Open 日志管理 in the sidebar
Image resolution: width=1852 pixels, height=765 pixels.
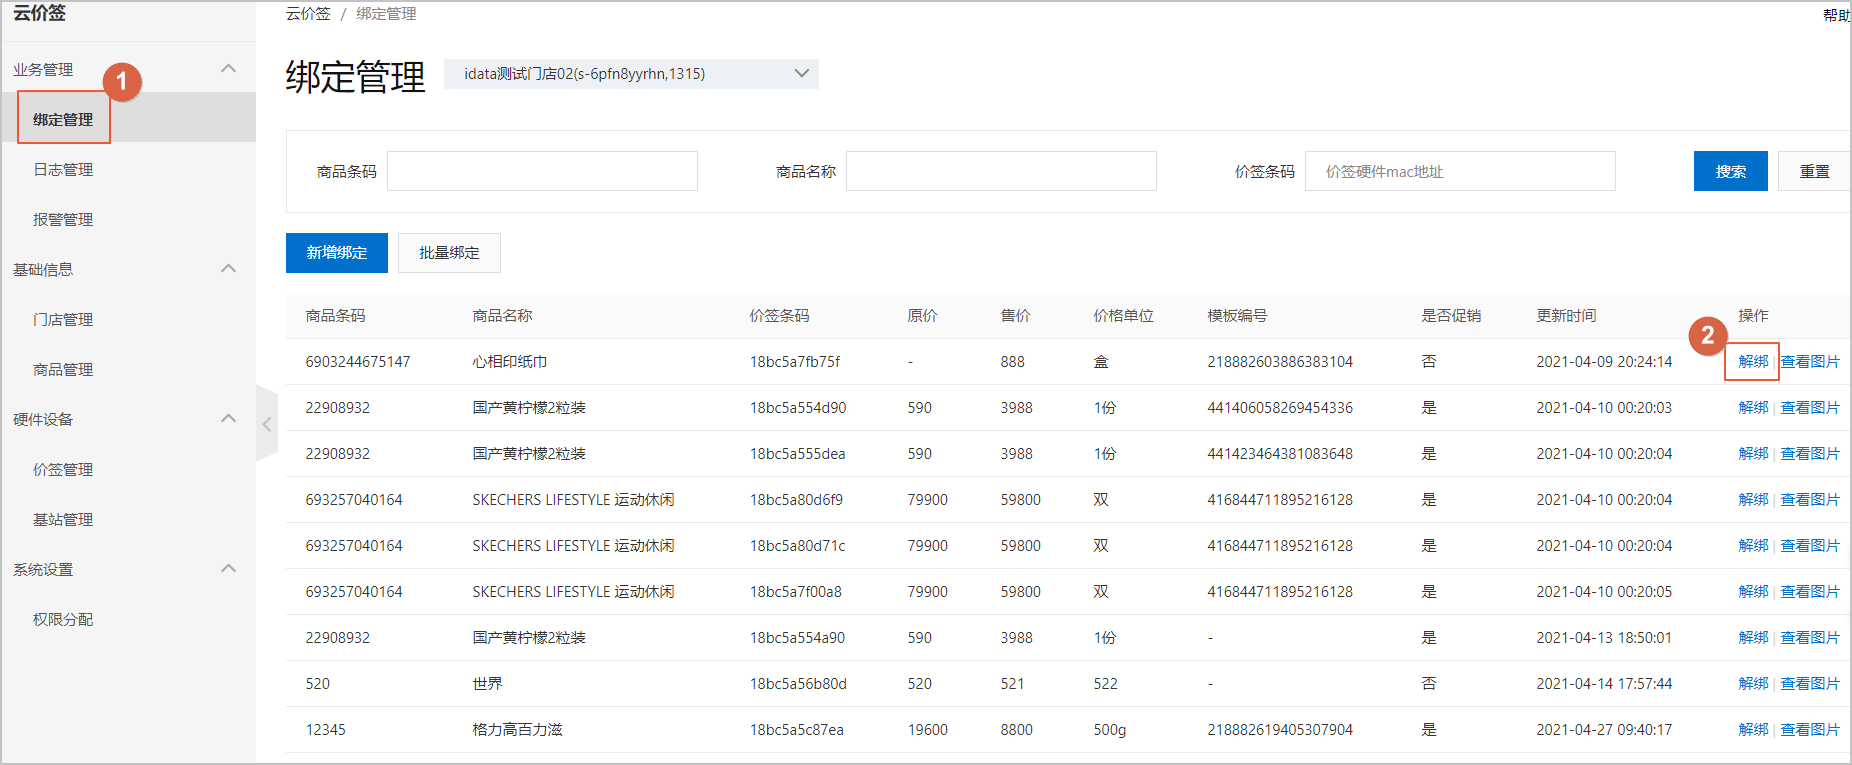pos(63,170)
